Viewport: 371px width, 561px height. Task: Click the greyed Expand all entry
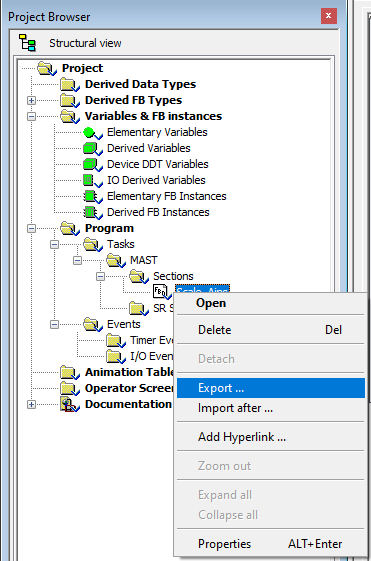coord(270,495)
